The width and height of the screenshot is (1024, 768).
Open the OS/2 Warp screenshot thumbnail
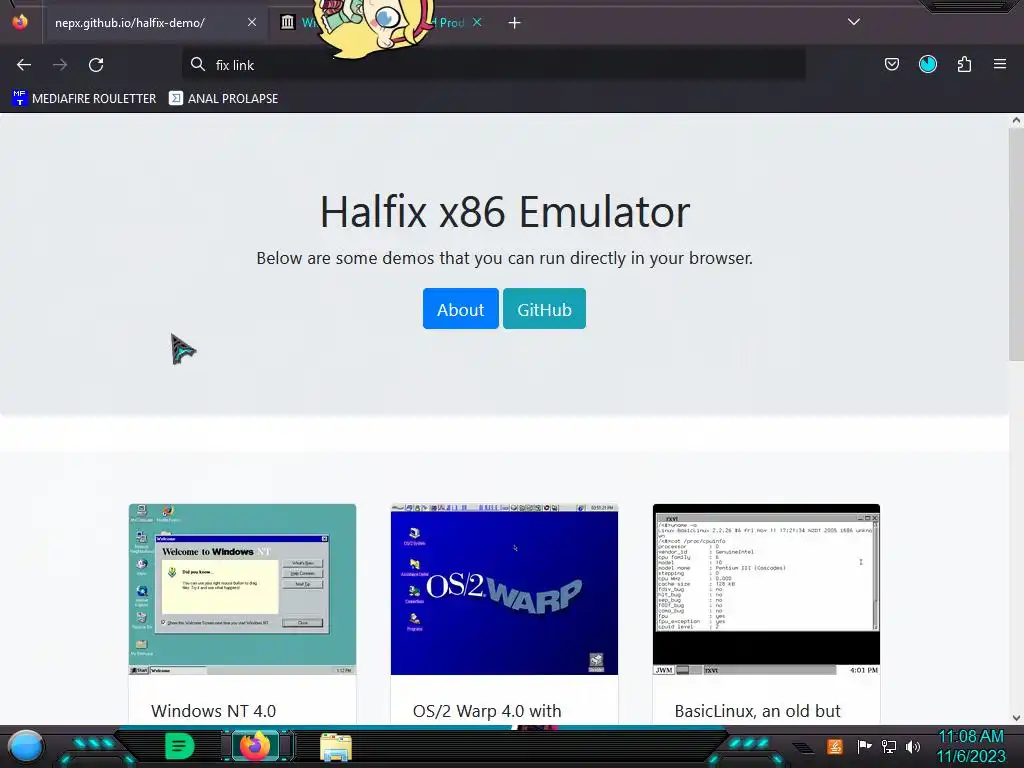504,589
